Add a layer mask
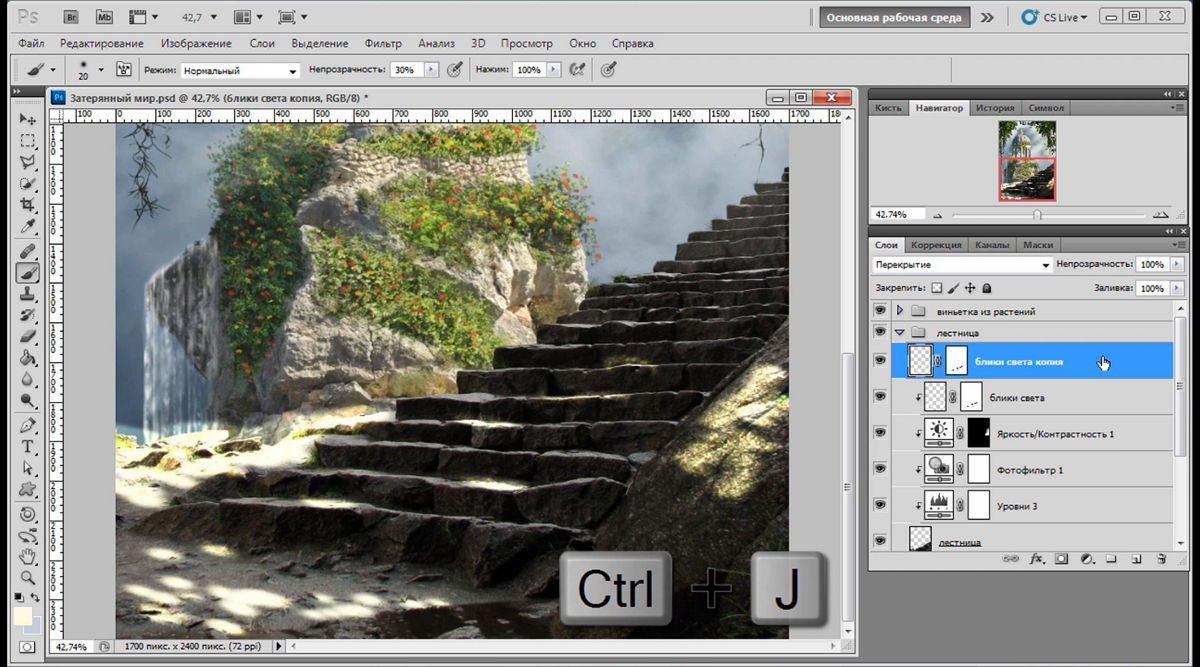The height and width of the screenshot is (667, 1200). (x=1062, y=559)
